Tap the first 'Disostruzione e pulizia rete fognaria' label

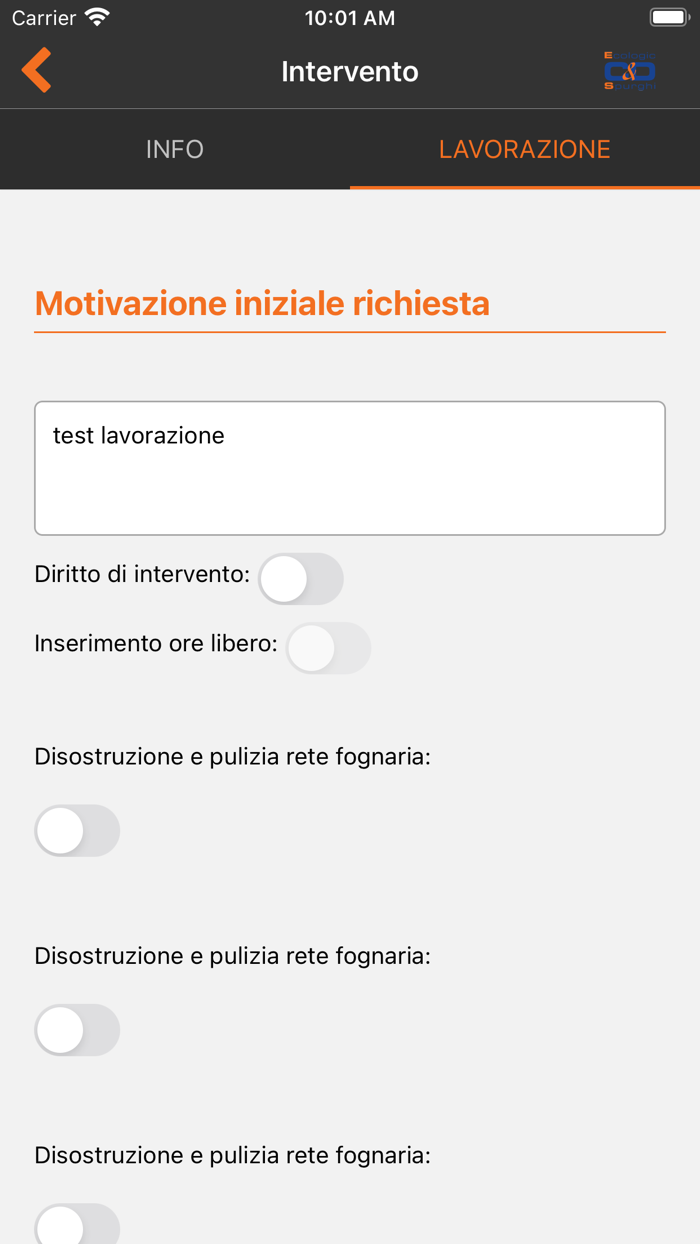pos(232,756)
